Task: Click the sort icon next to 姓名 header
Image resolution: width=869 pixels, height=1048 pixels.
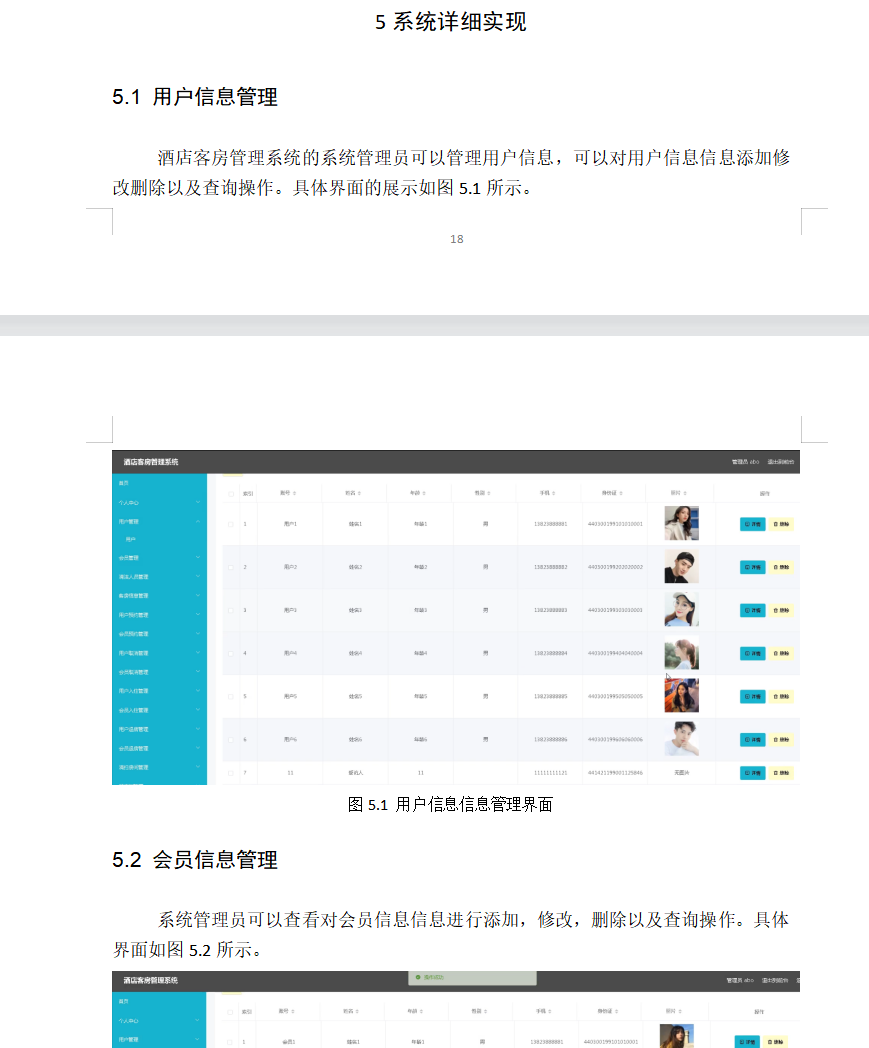Action: pyautogui.click(x=361, y=491)
